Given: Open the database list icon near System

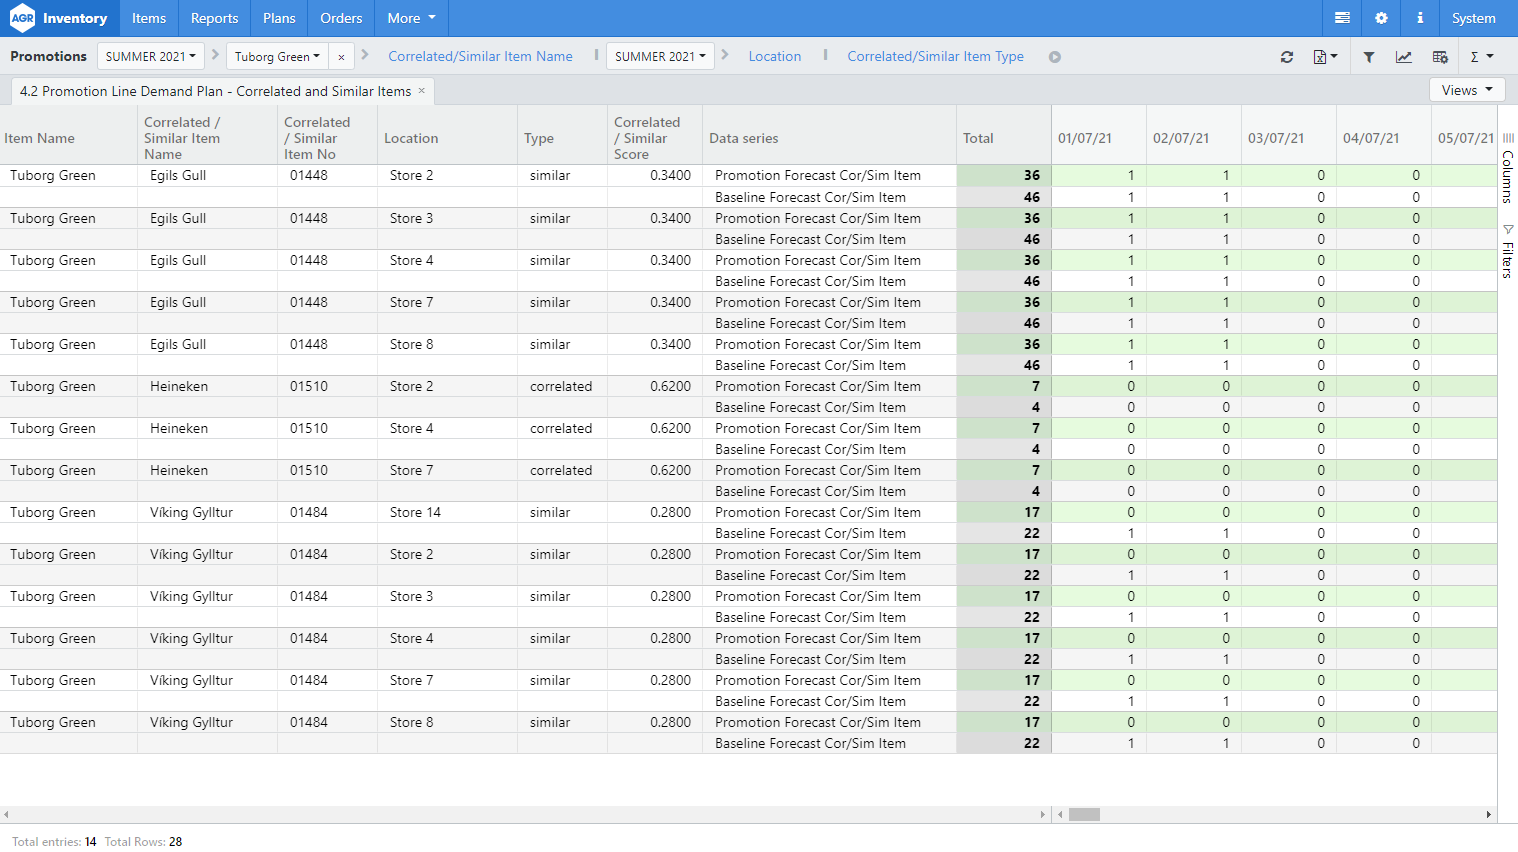Looking at the screenshot, I should point(1341,18).
